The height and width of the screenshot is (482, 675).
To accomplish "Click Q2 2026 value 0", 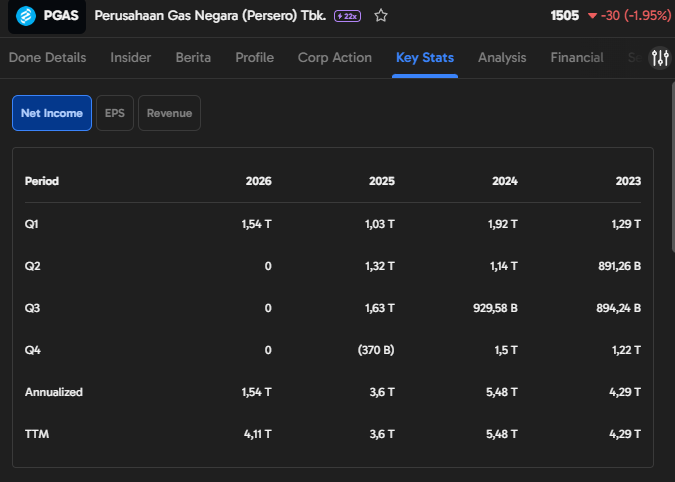I will coord(268,266).
